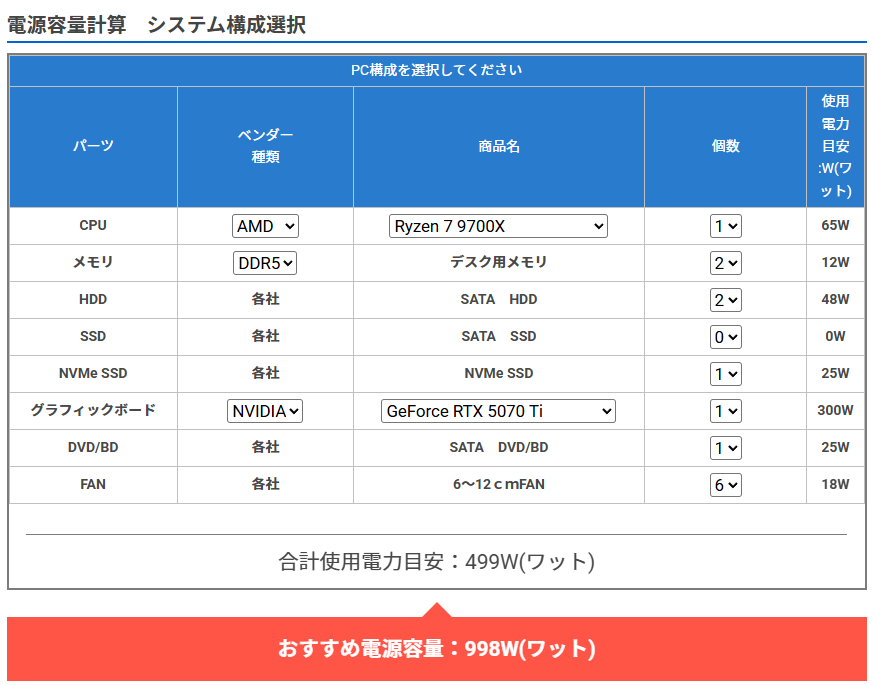Open the DVD/BD drive quantity dropdown
This screenshot has height=685, width=872.
725,448
